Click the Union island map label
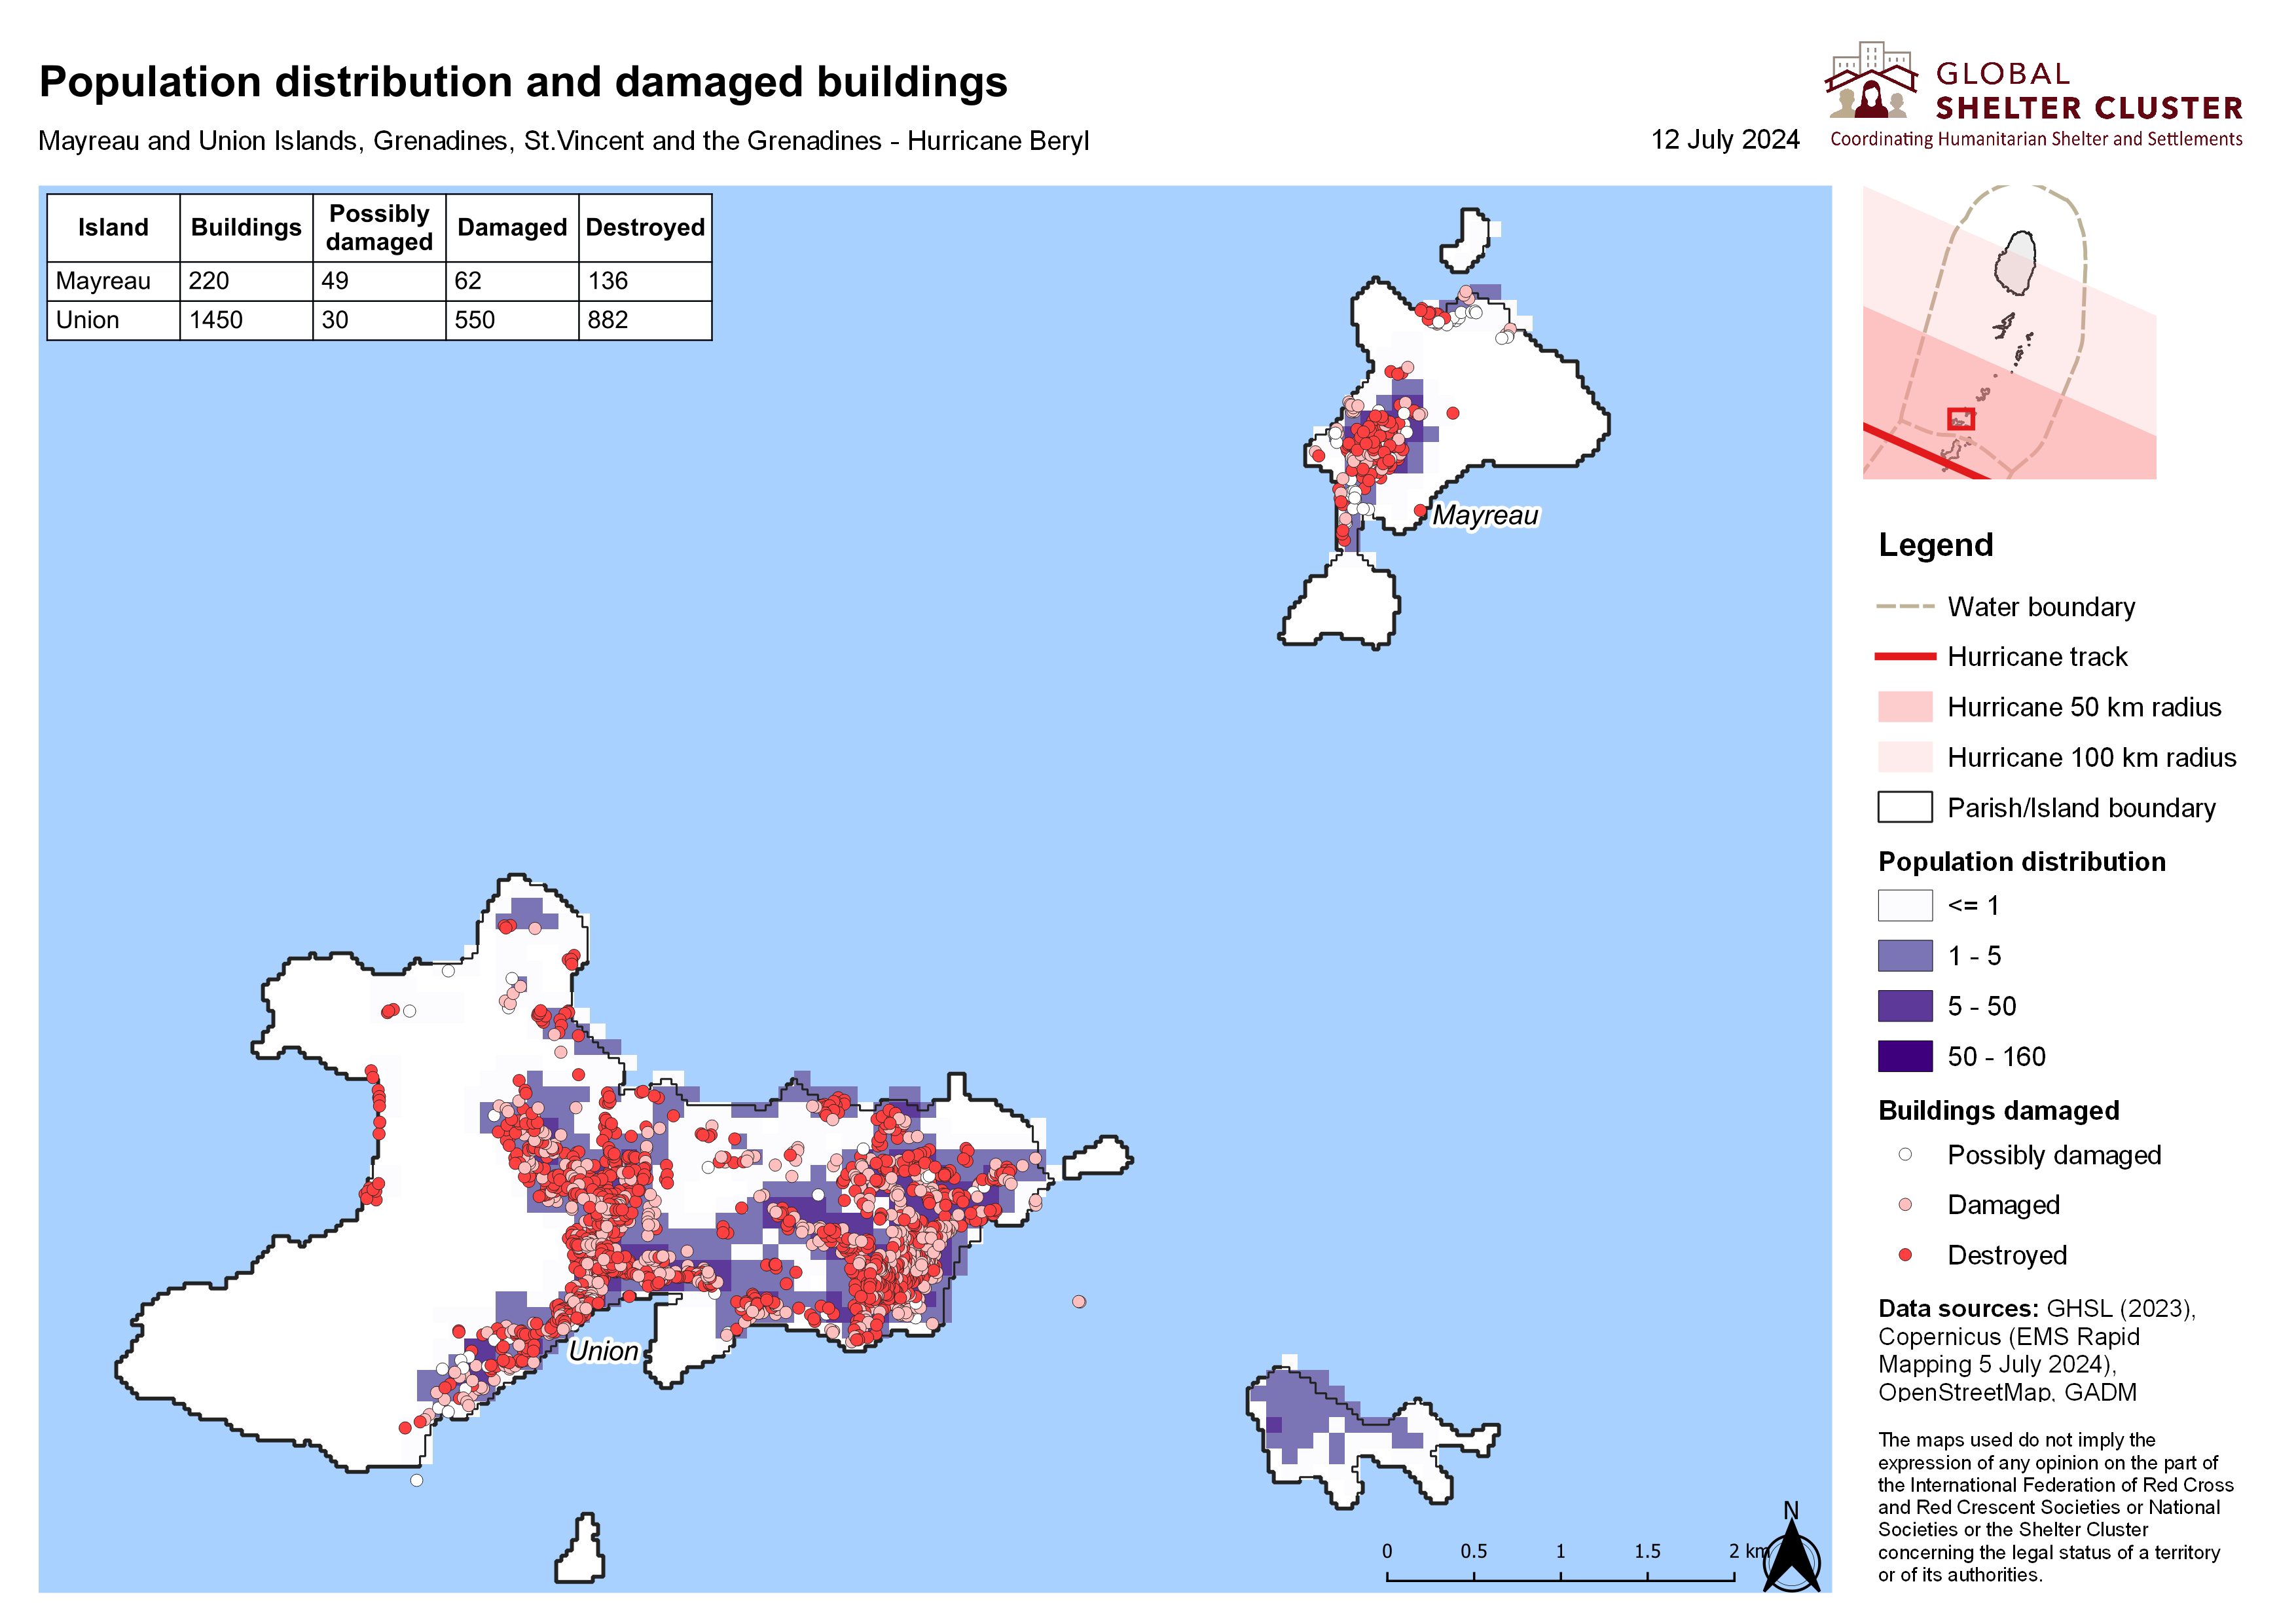 click(603, 1351)
